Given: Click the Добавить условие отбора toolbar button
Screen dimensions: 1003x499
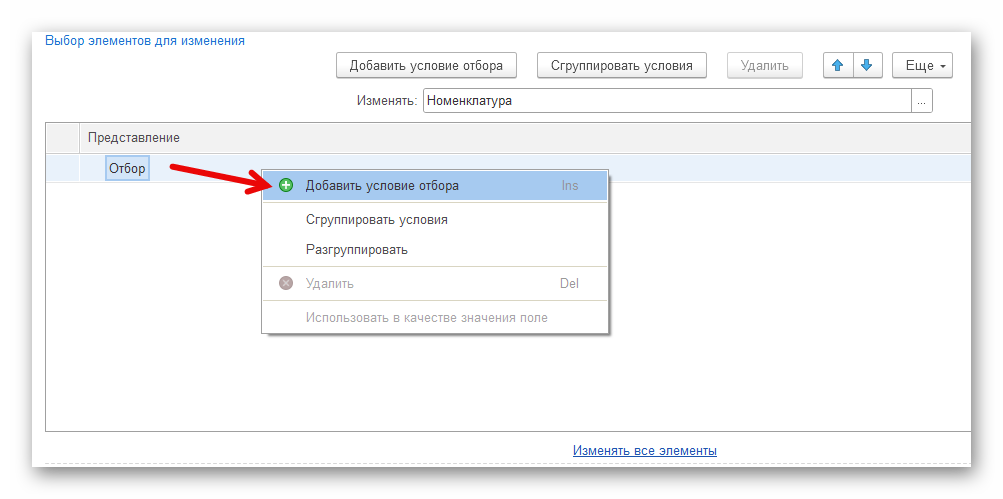Looking at the screenshot, I should pyautogui.click(x=426, y=65).
